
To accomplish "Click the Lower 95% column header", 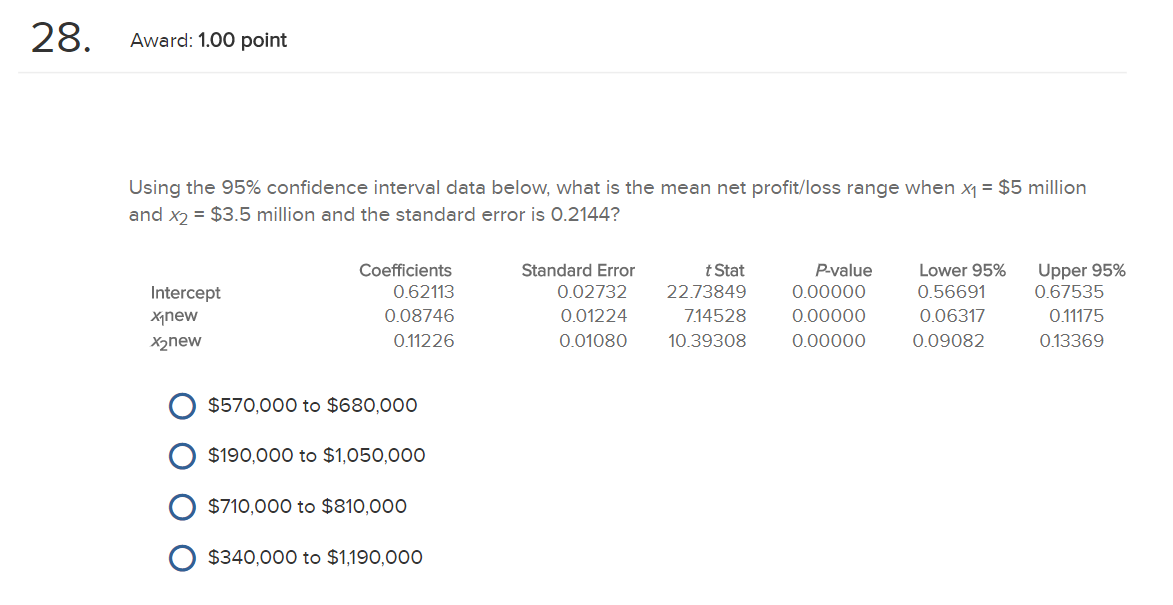I will click(962, 270).
